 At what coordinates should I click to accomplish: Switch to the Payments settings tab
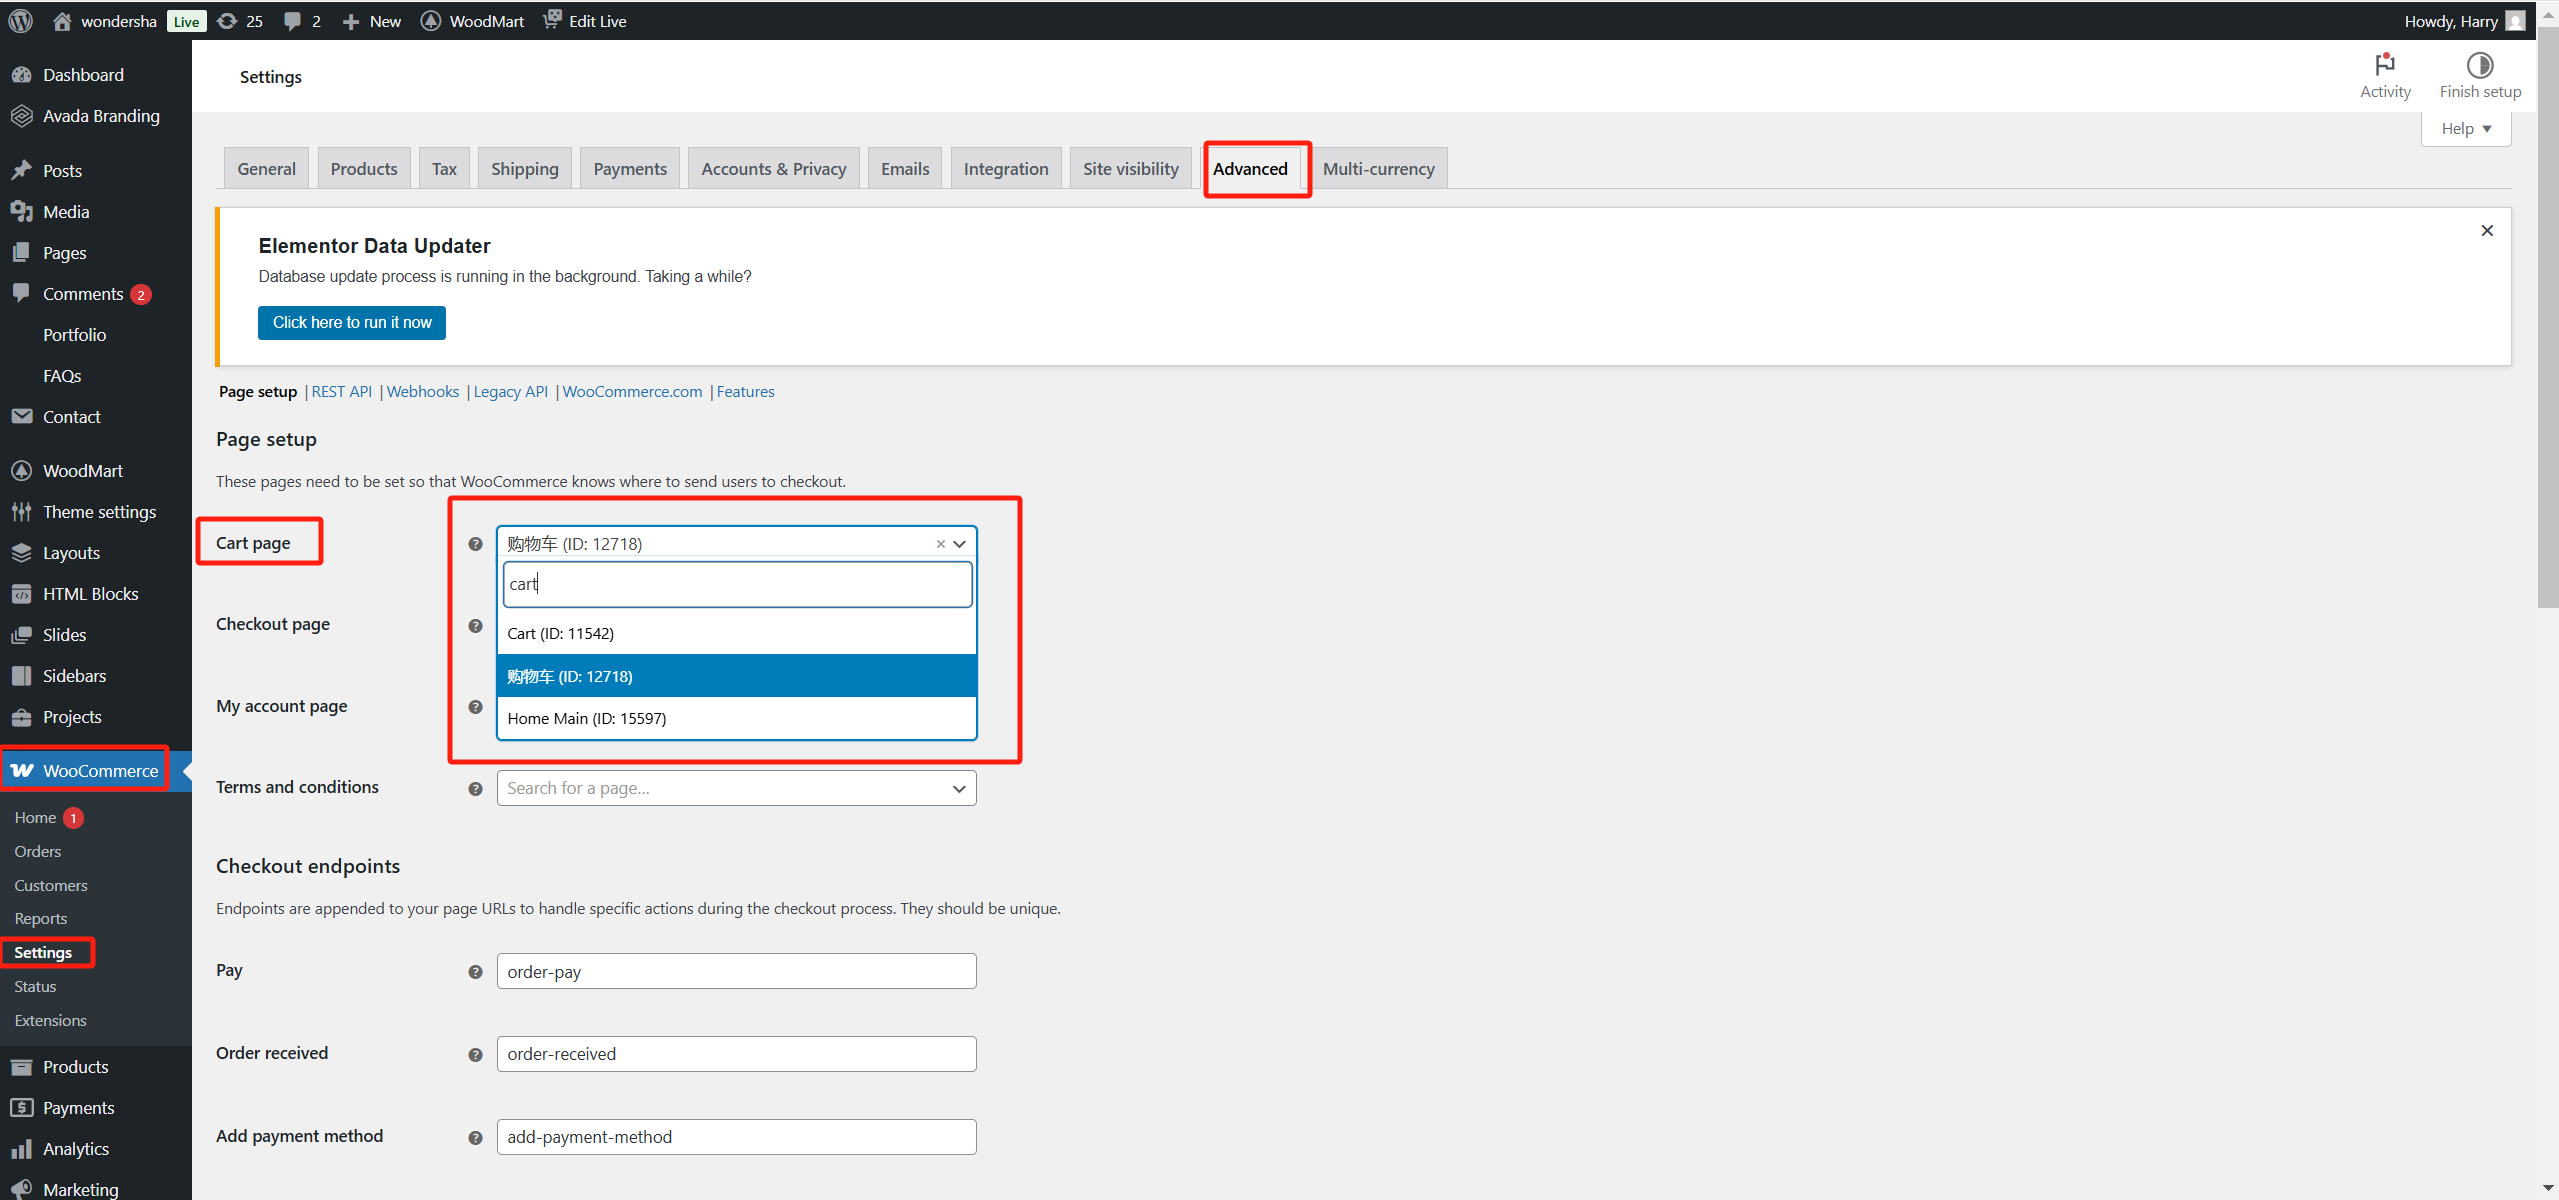(629, 169)
